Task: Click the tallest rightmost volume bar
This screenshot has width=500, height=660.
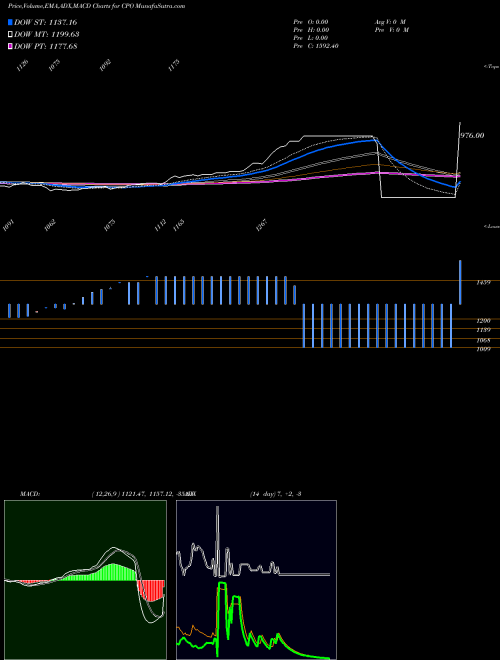Action: tap(460, 282)
